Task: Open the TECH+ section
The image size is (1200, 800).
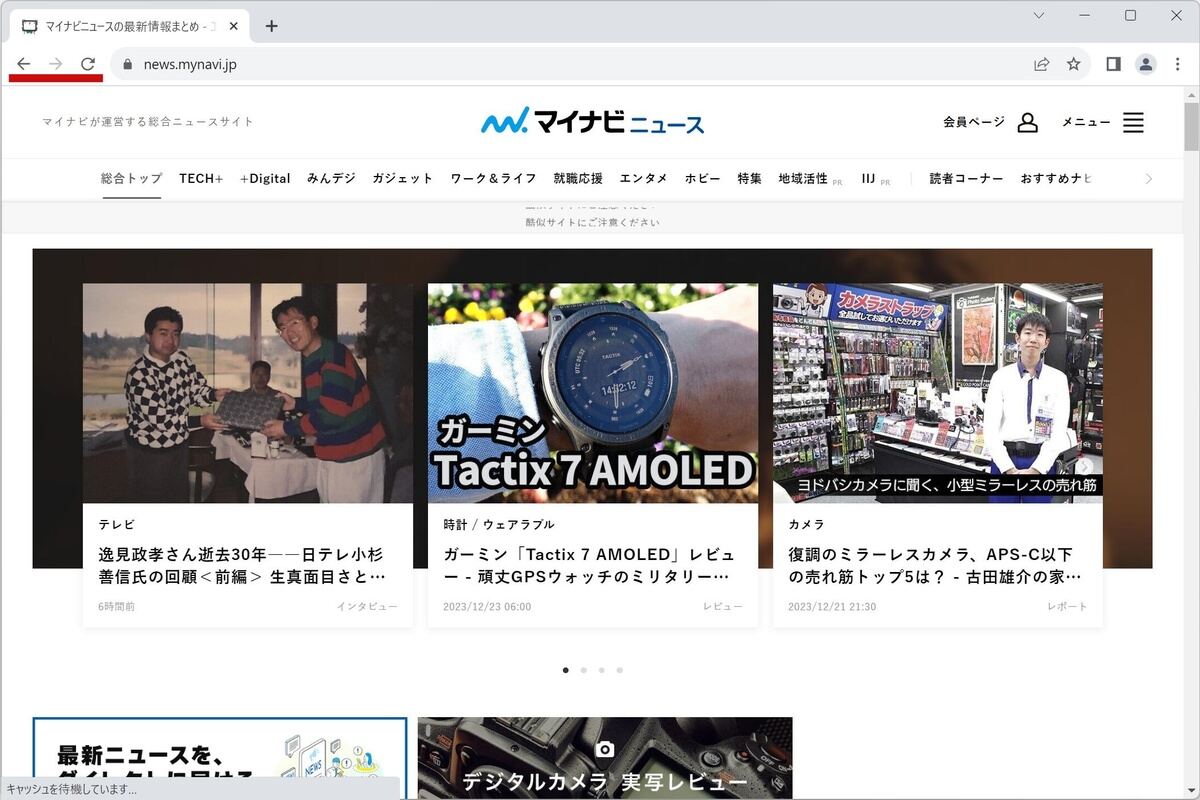Action: pos(201,178)
